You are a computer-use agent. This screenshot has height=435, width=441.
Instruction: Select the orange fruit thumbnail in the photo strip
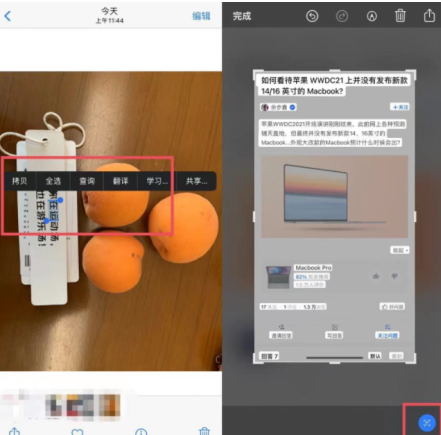109,405
